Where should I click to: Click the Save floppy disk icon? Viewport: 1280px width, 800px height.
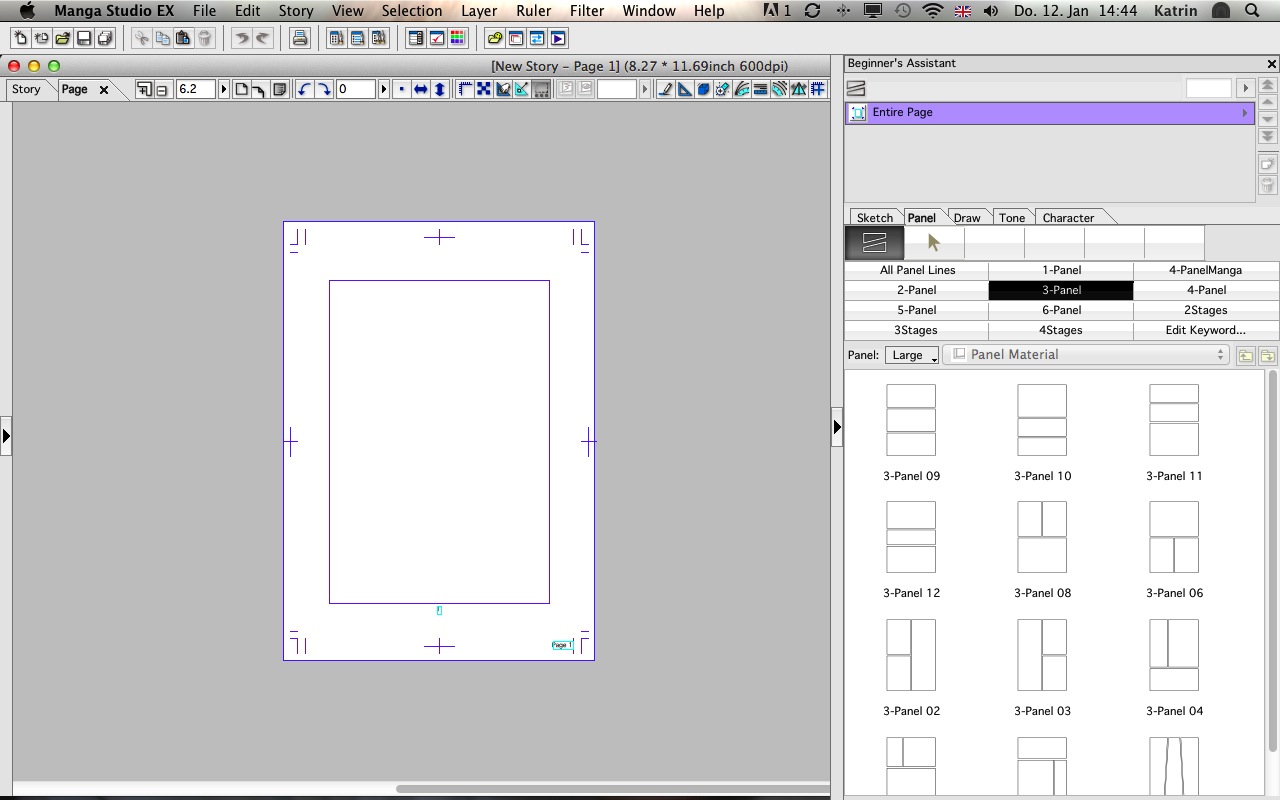click(x=84, y=39)
